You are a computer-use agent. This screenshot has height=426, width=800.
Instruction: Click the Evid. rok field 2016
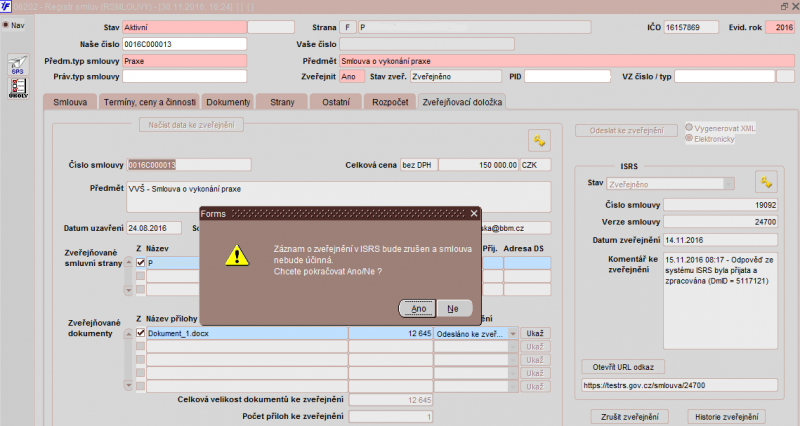point(780,28)
